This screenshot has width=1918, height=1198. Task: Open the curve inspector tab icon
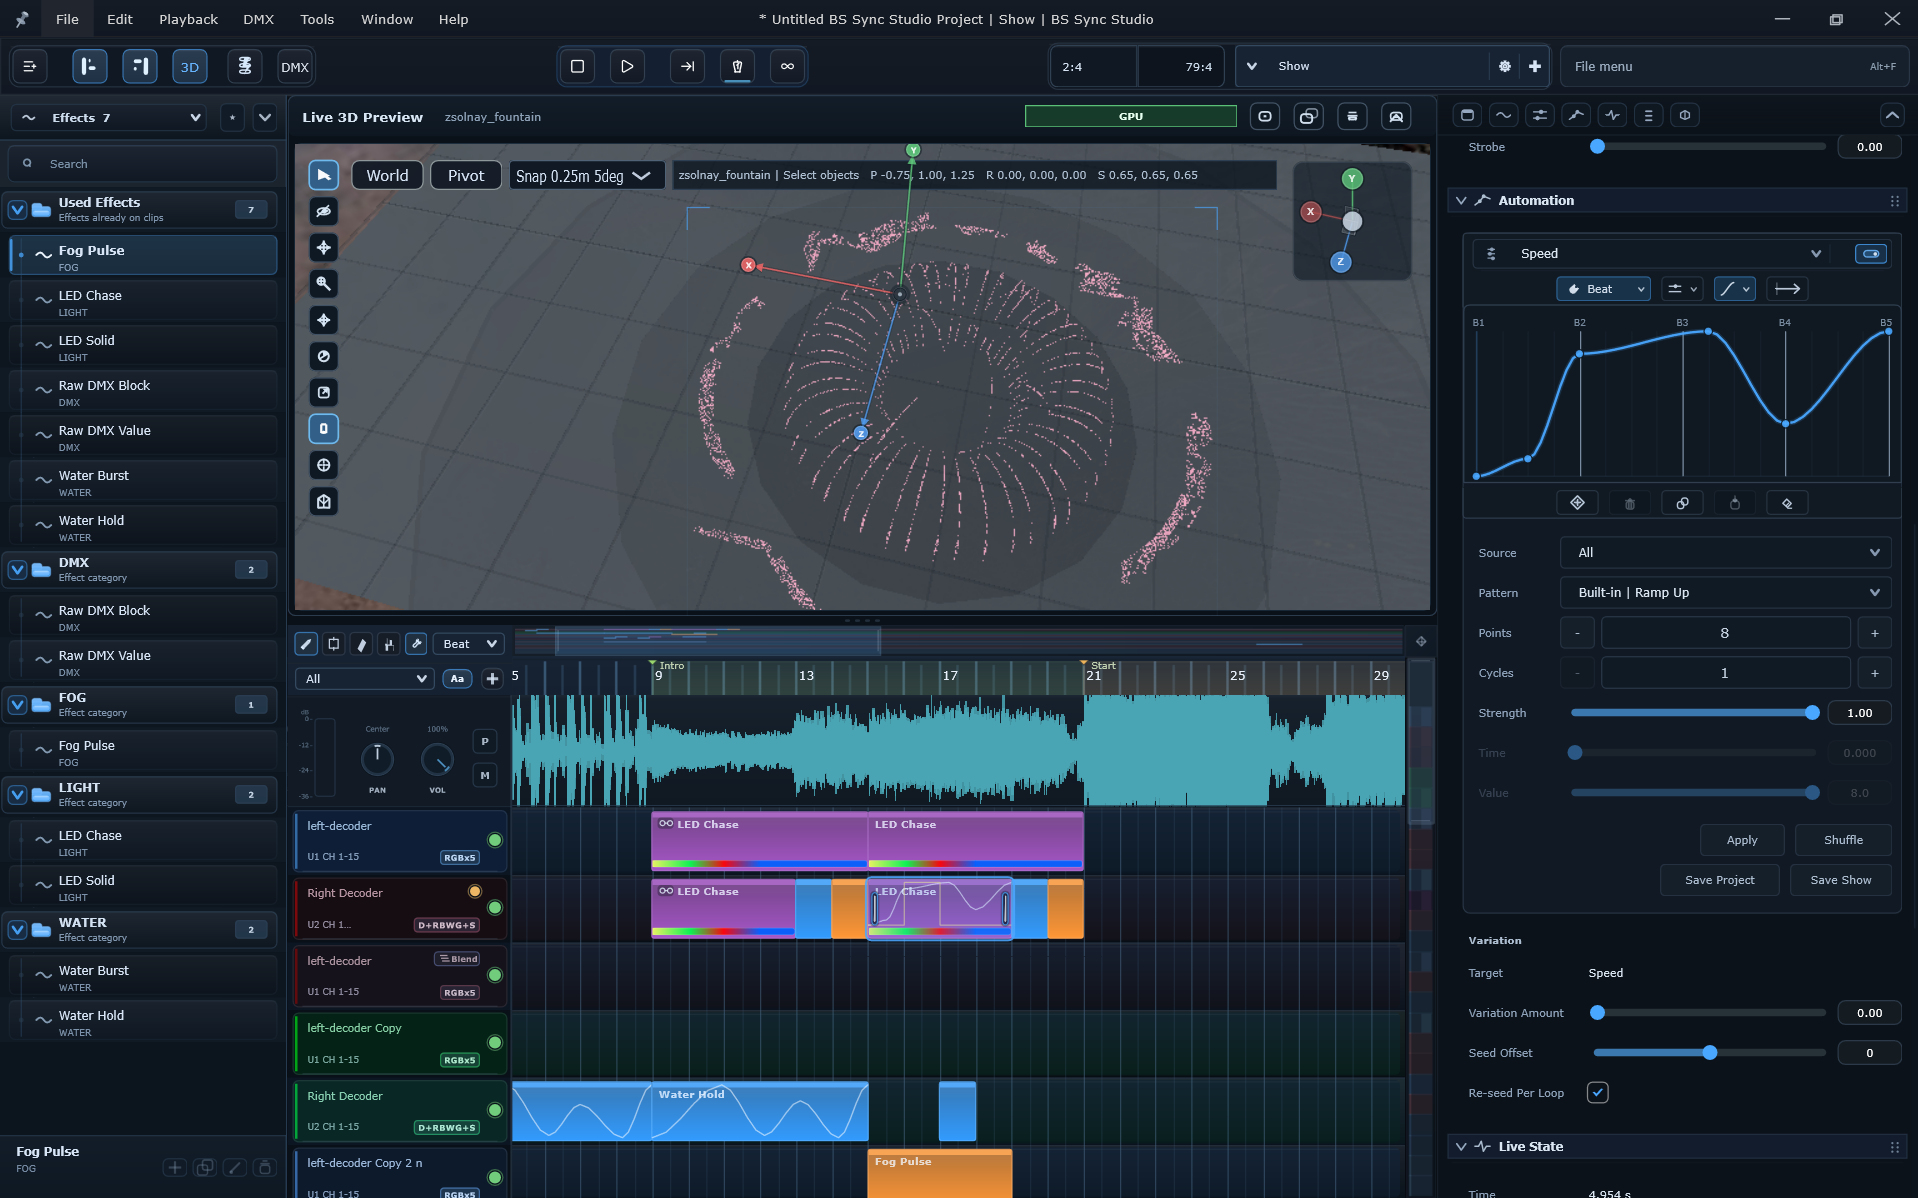click(1503, 115)
